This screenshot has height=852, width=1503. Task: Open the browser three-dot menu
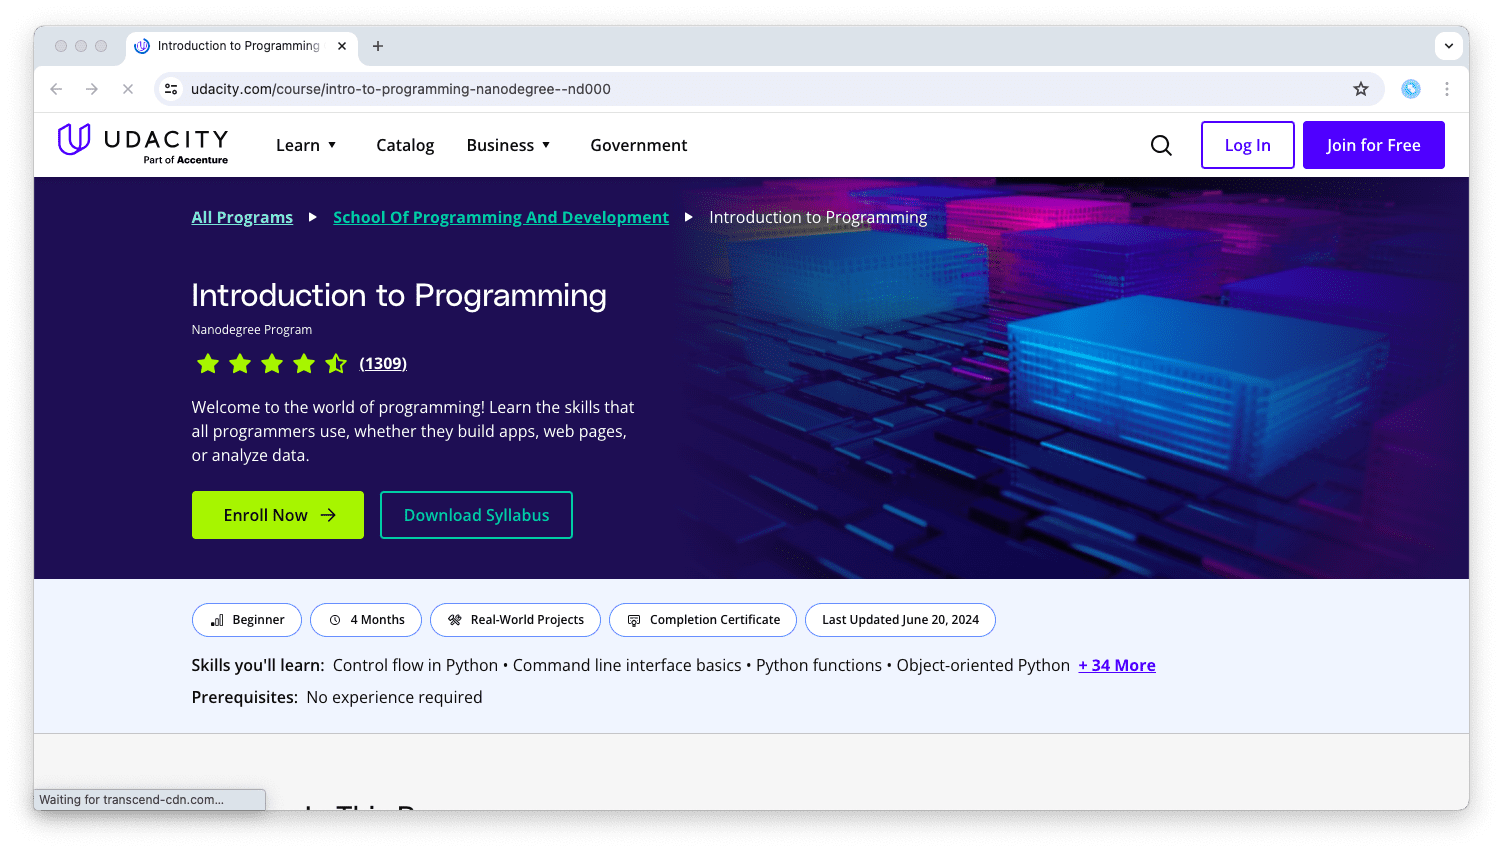tap(1447, 89)
